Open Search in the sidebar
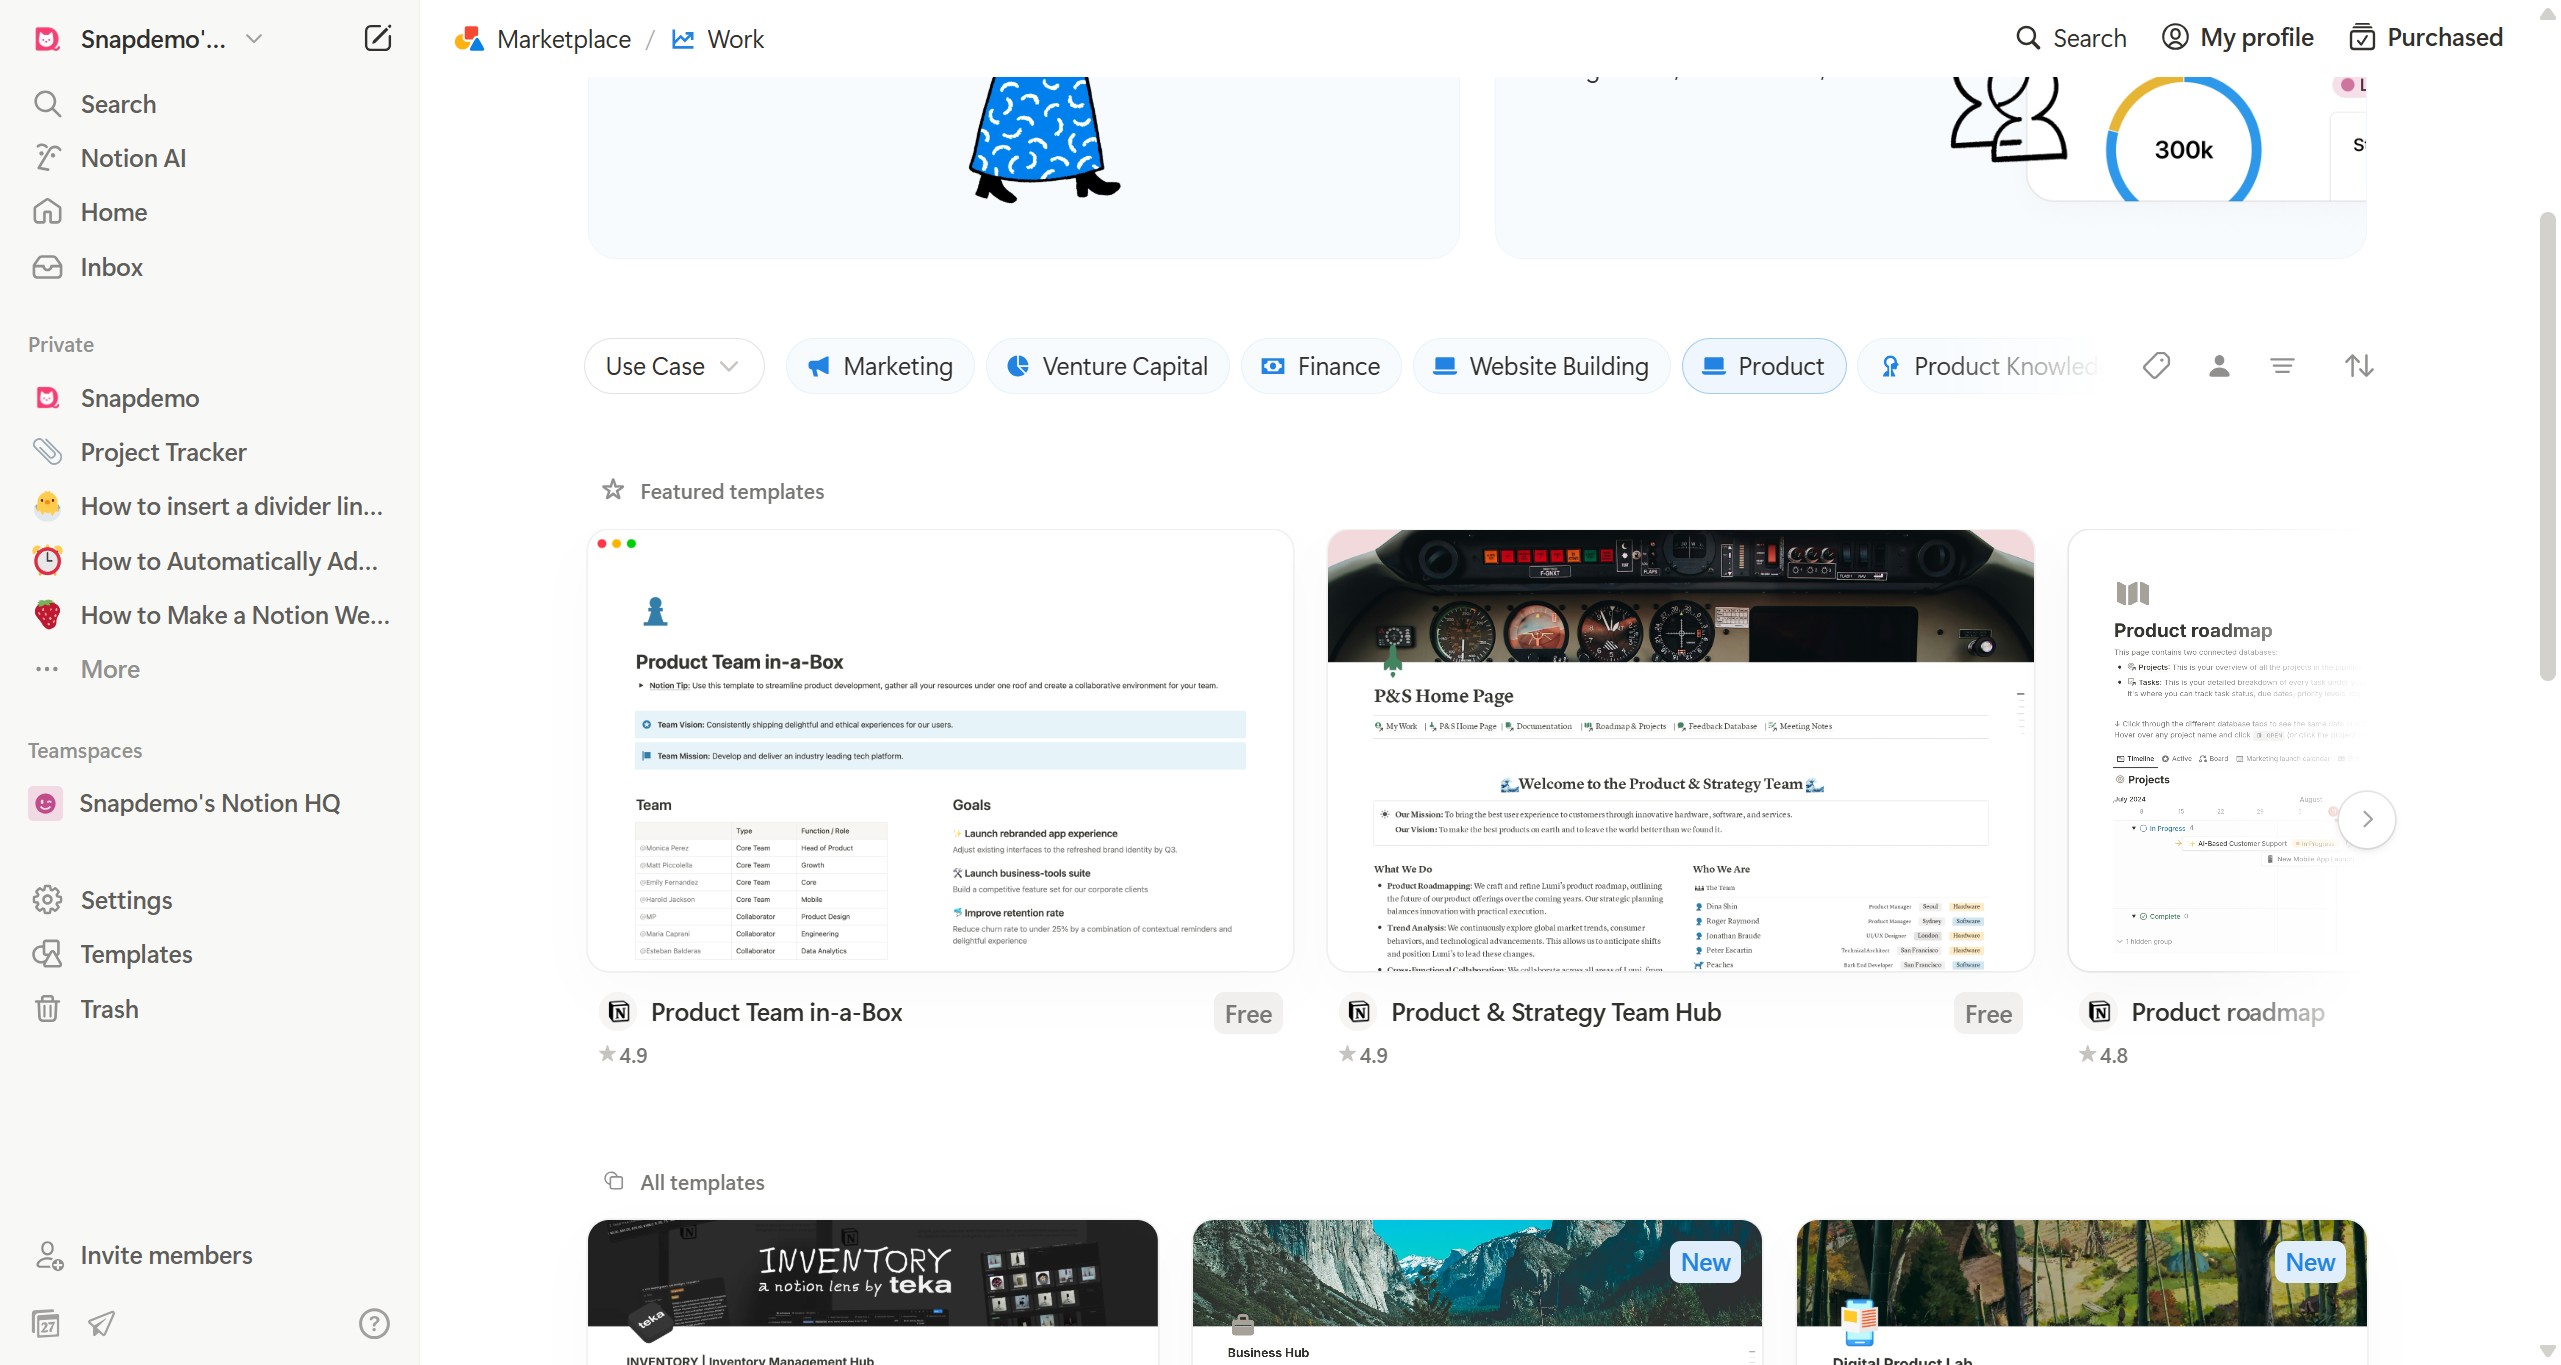This screenshot has height=1365, width=2561. click(210, 104)
